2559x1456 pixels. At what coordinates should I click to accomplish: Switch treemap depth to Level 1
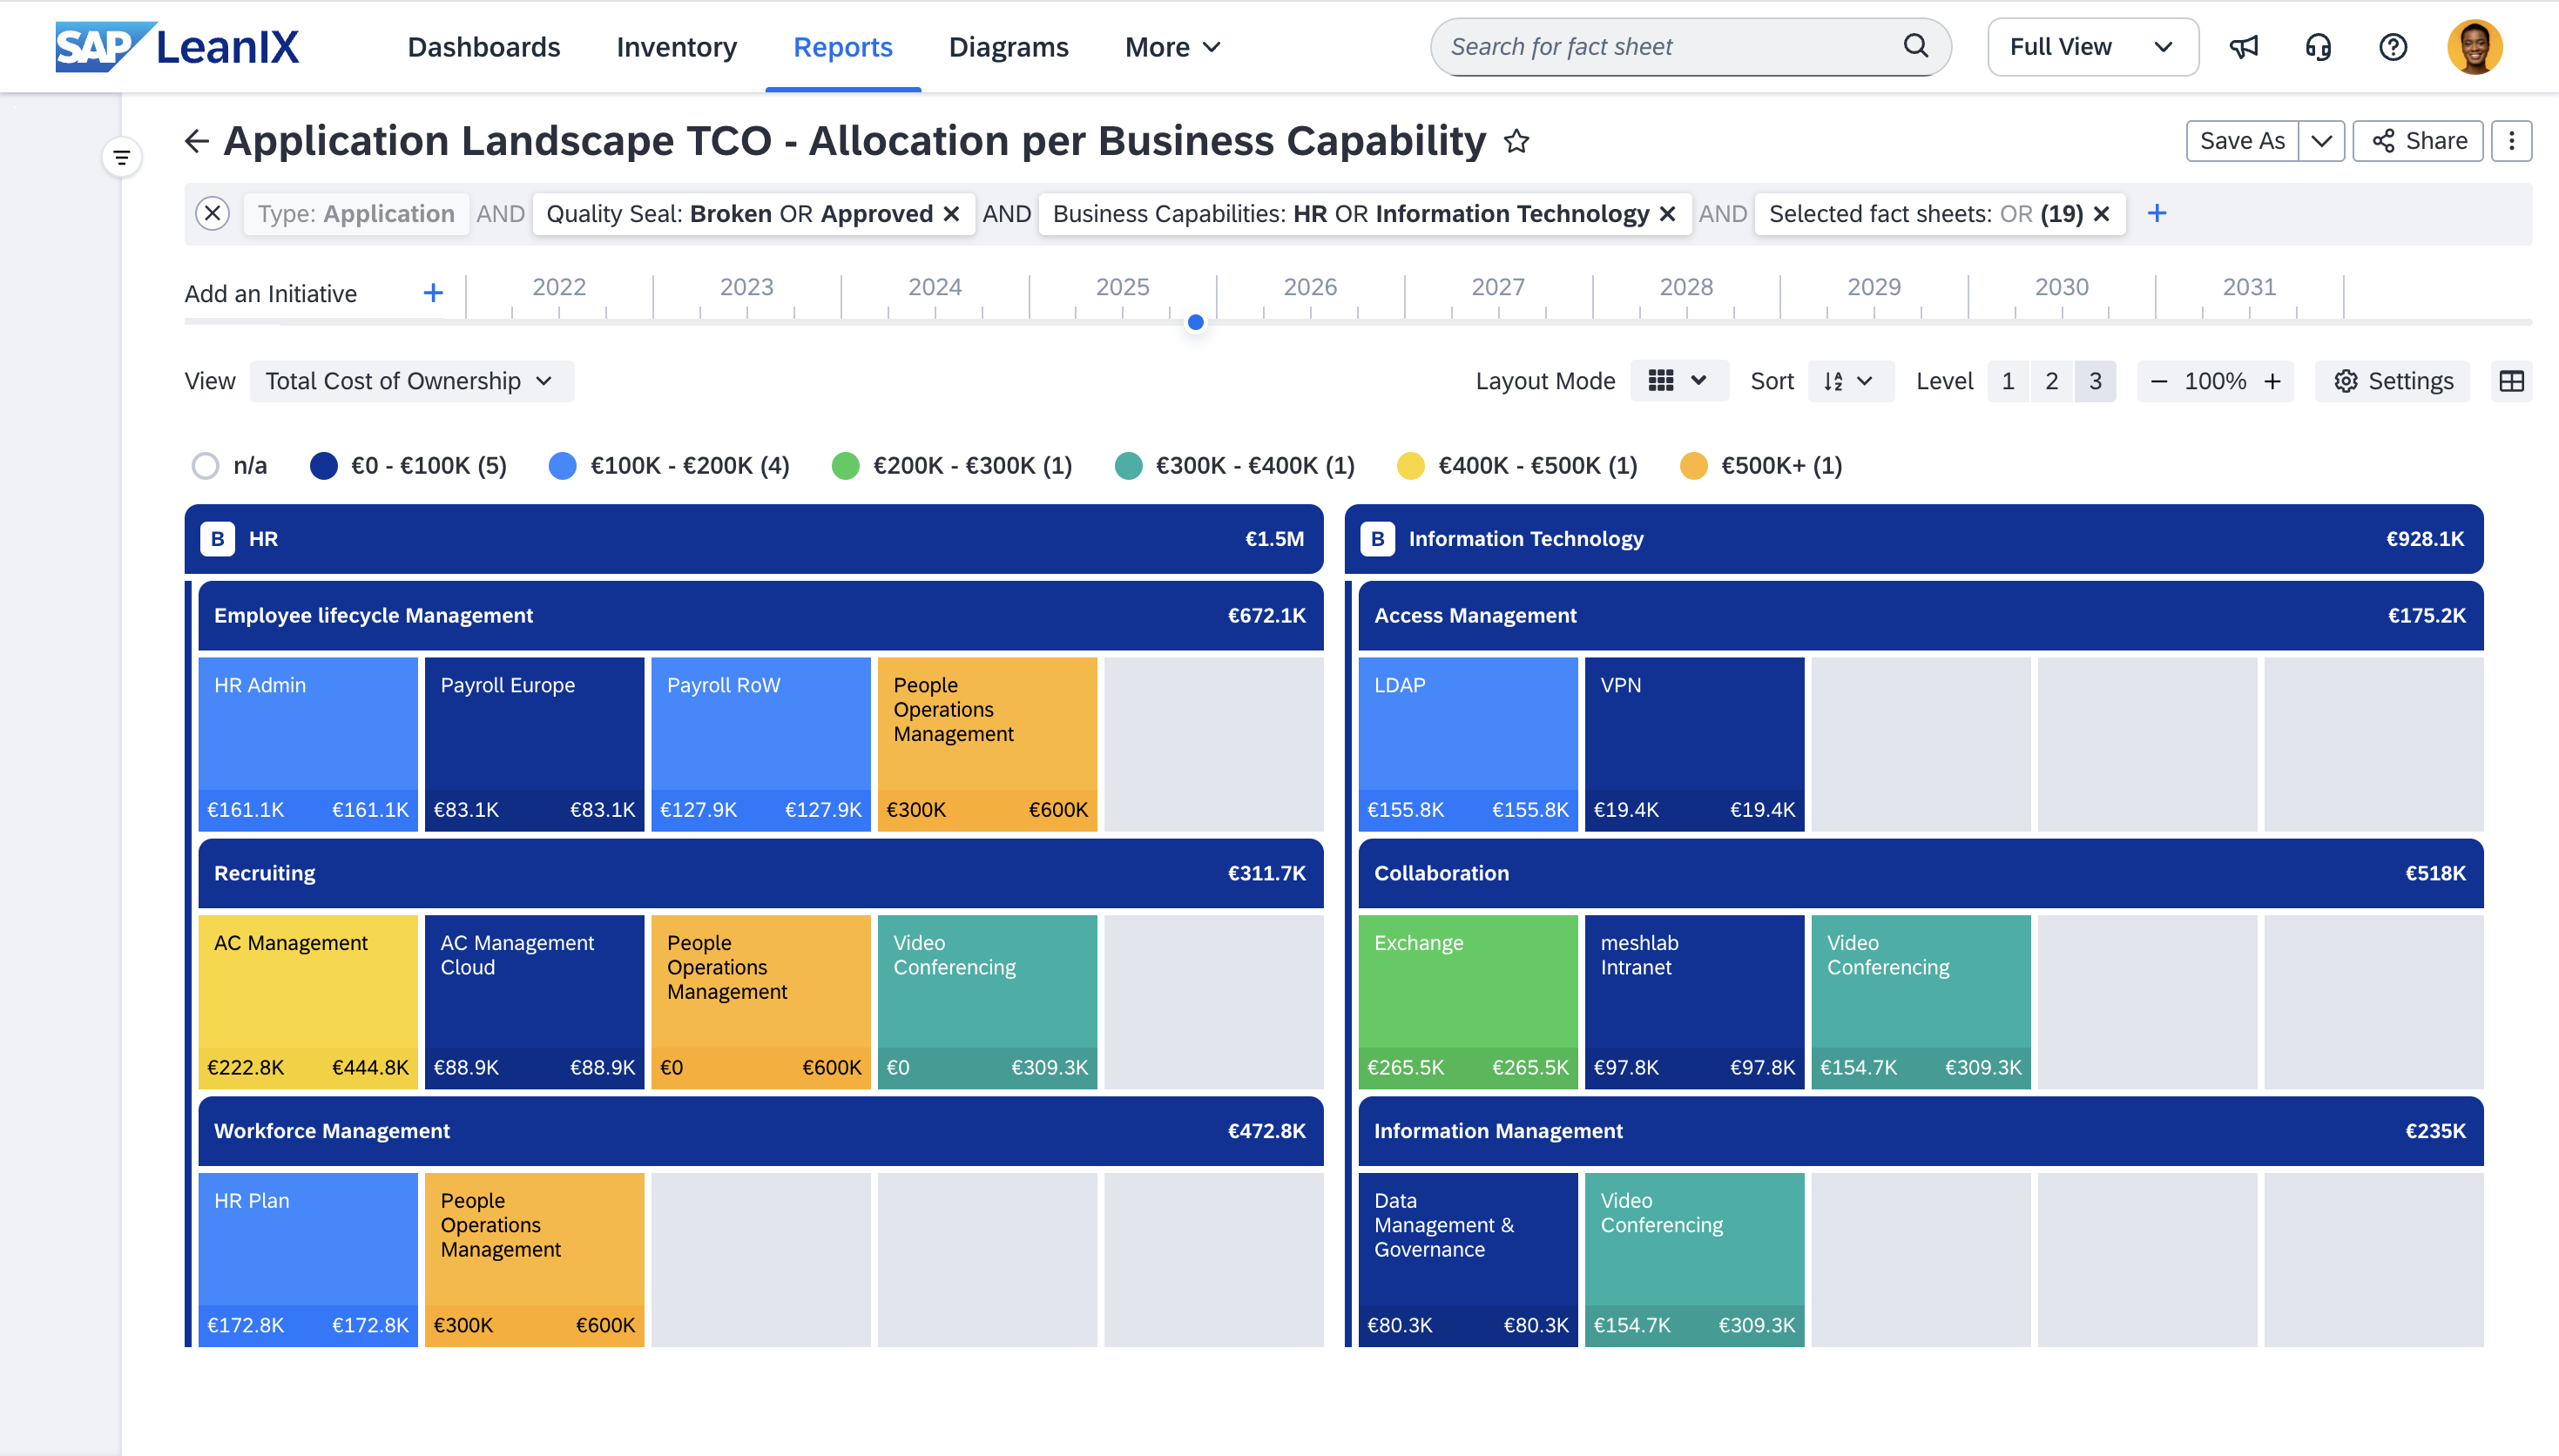[x=2007, y=380]
